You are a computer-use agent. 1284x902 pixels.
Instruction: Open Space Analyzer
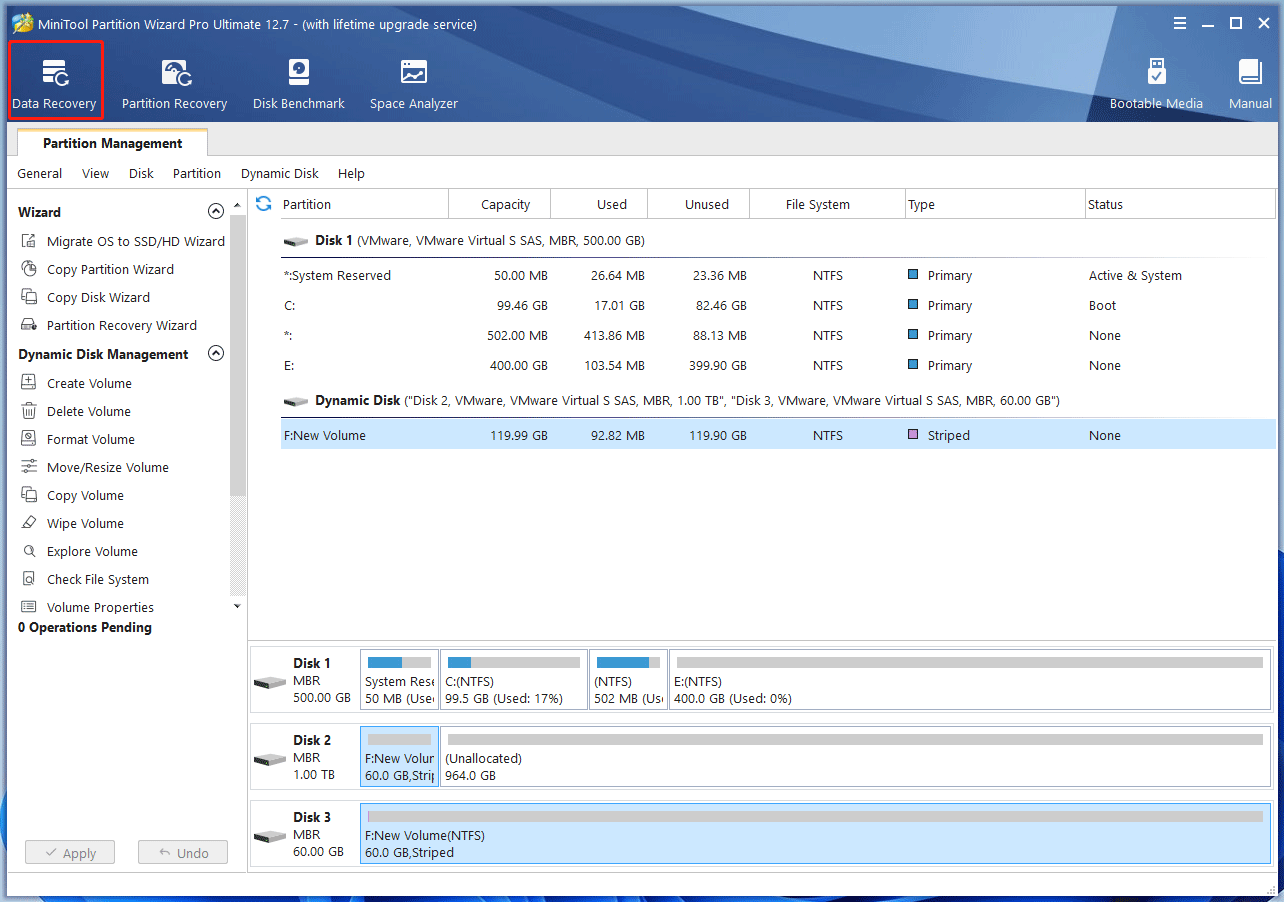coord(413,84)
